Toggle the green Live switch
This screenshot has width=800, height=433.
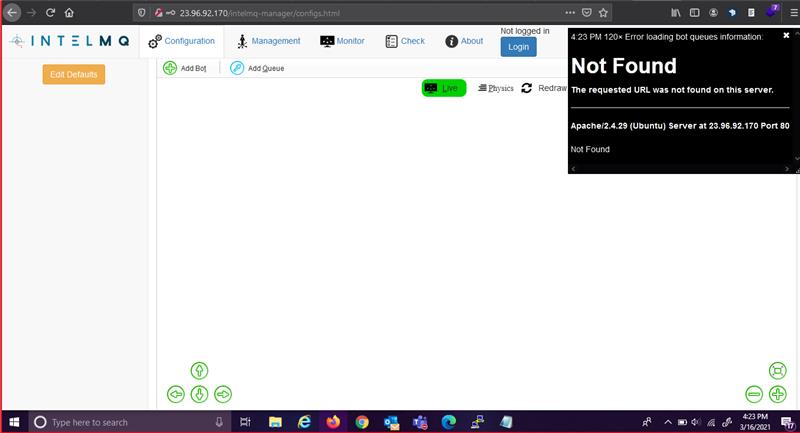[x=443, y=88]
